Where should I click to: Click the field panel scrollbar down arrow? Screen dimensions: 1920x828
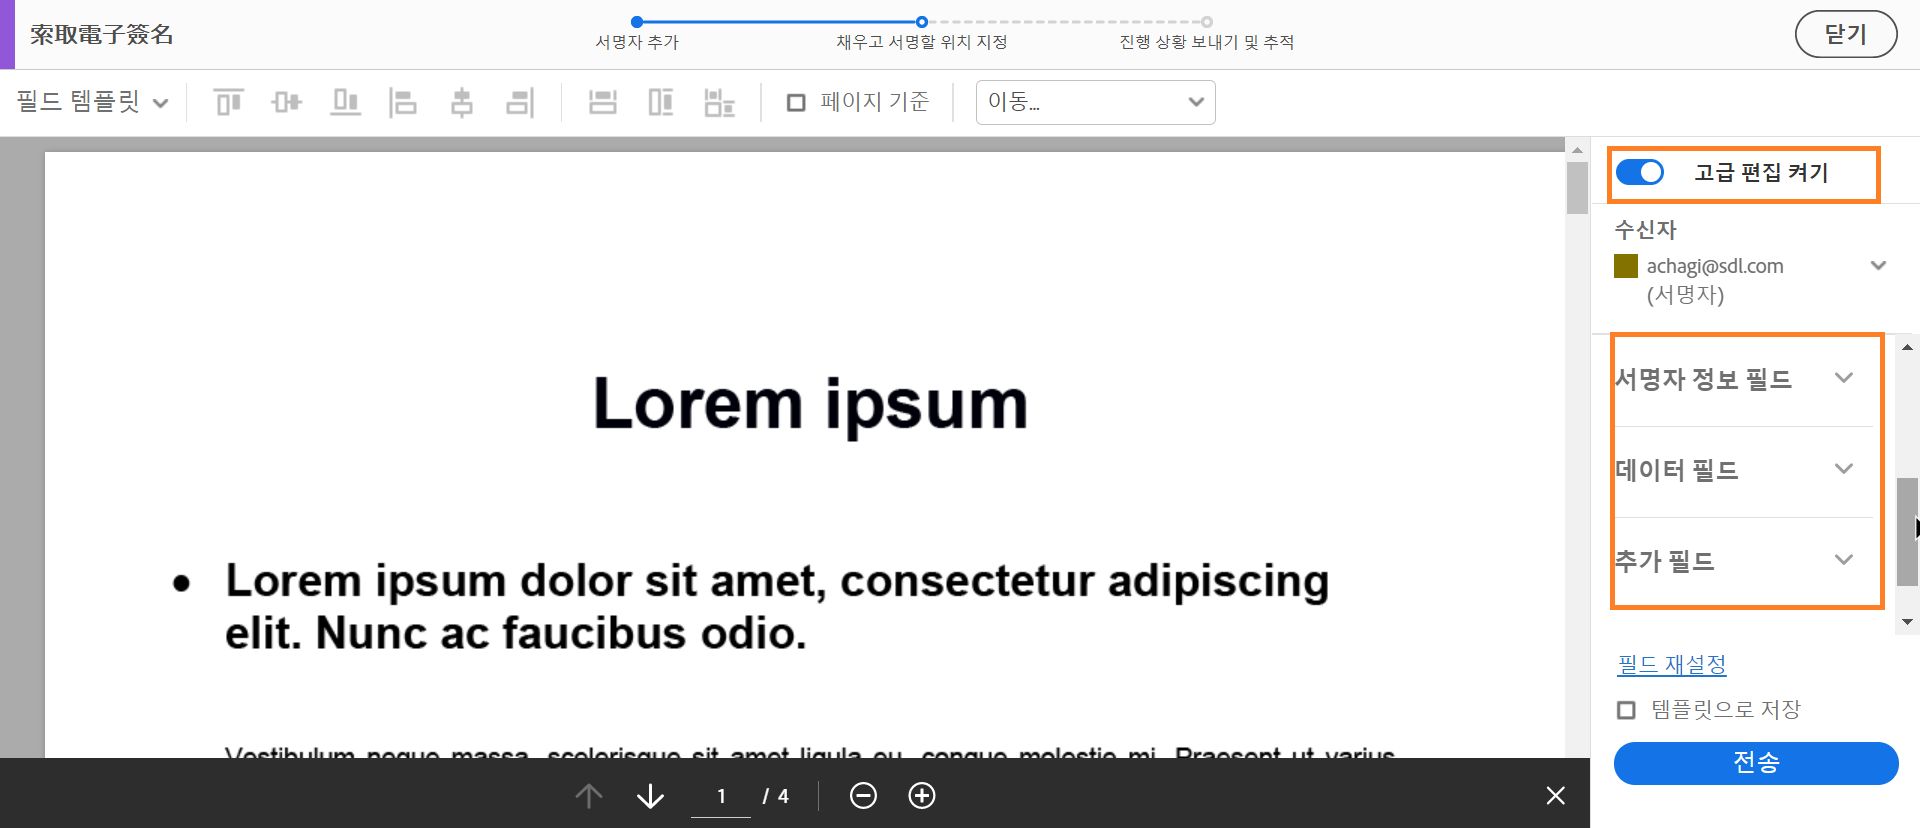1907,622
